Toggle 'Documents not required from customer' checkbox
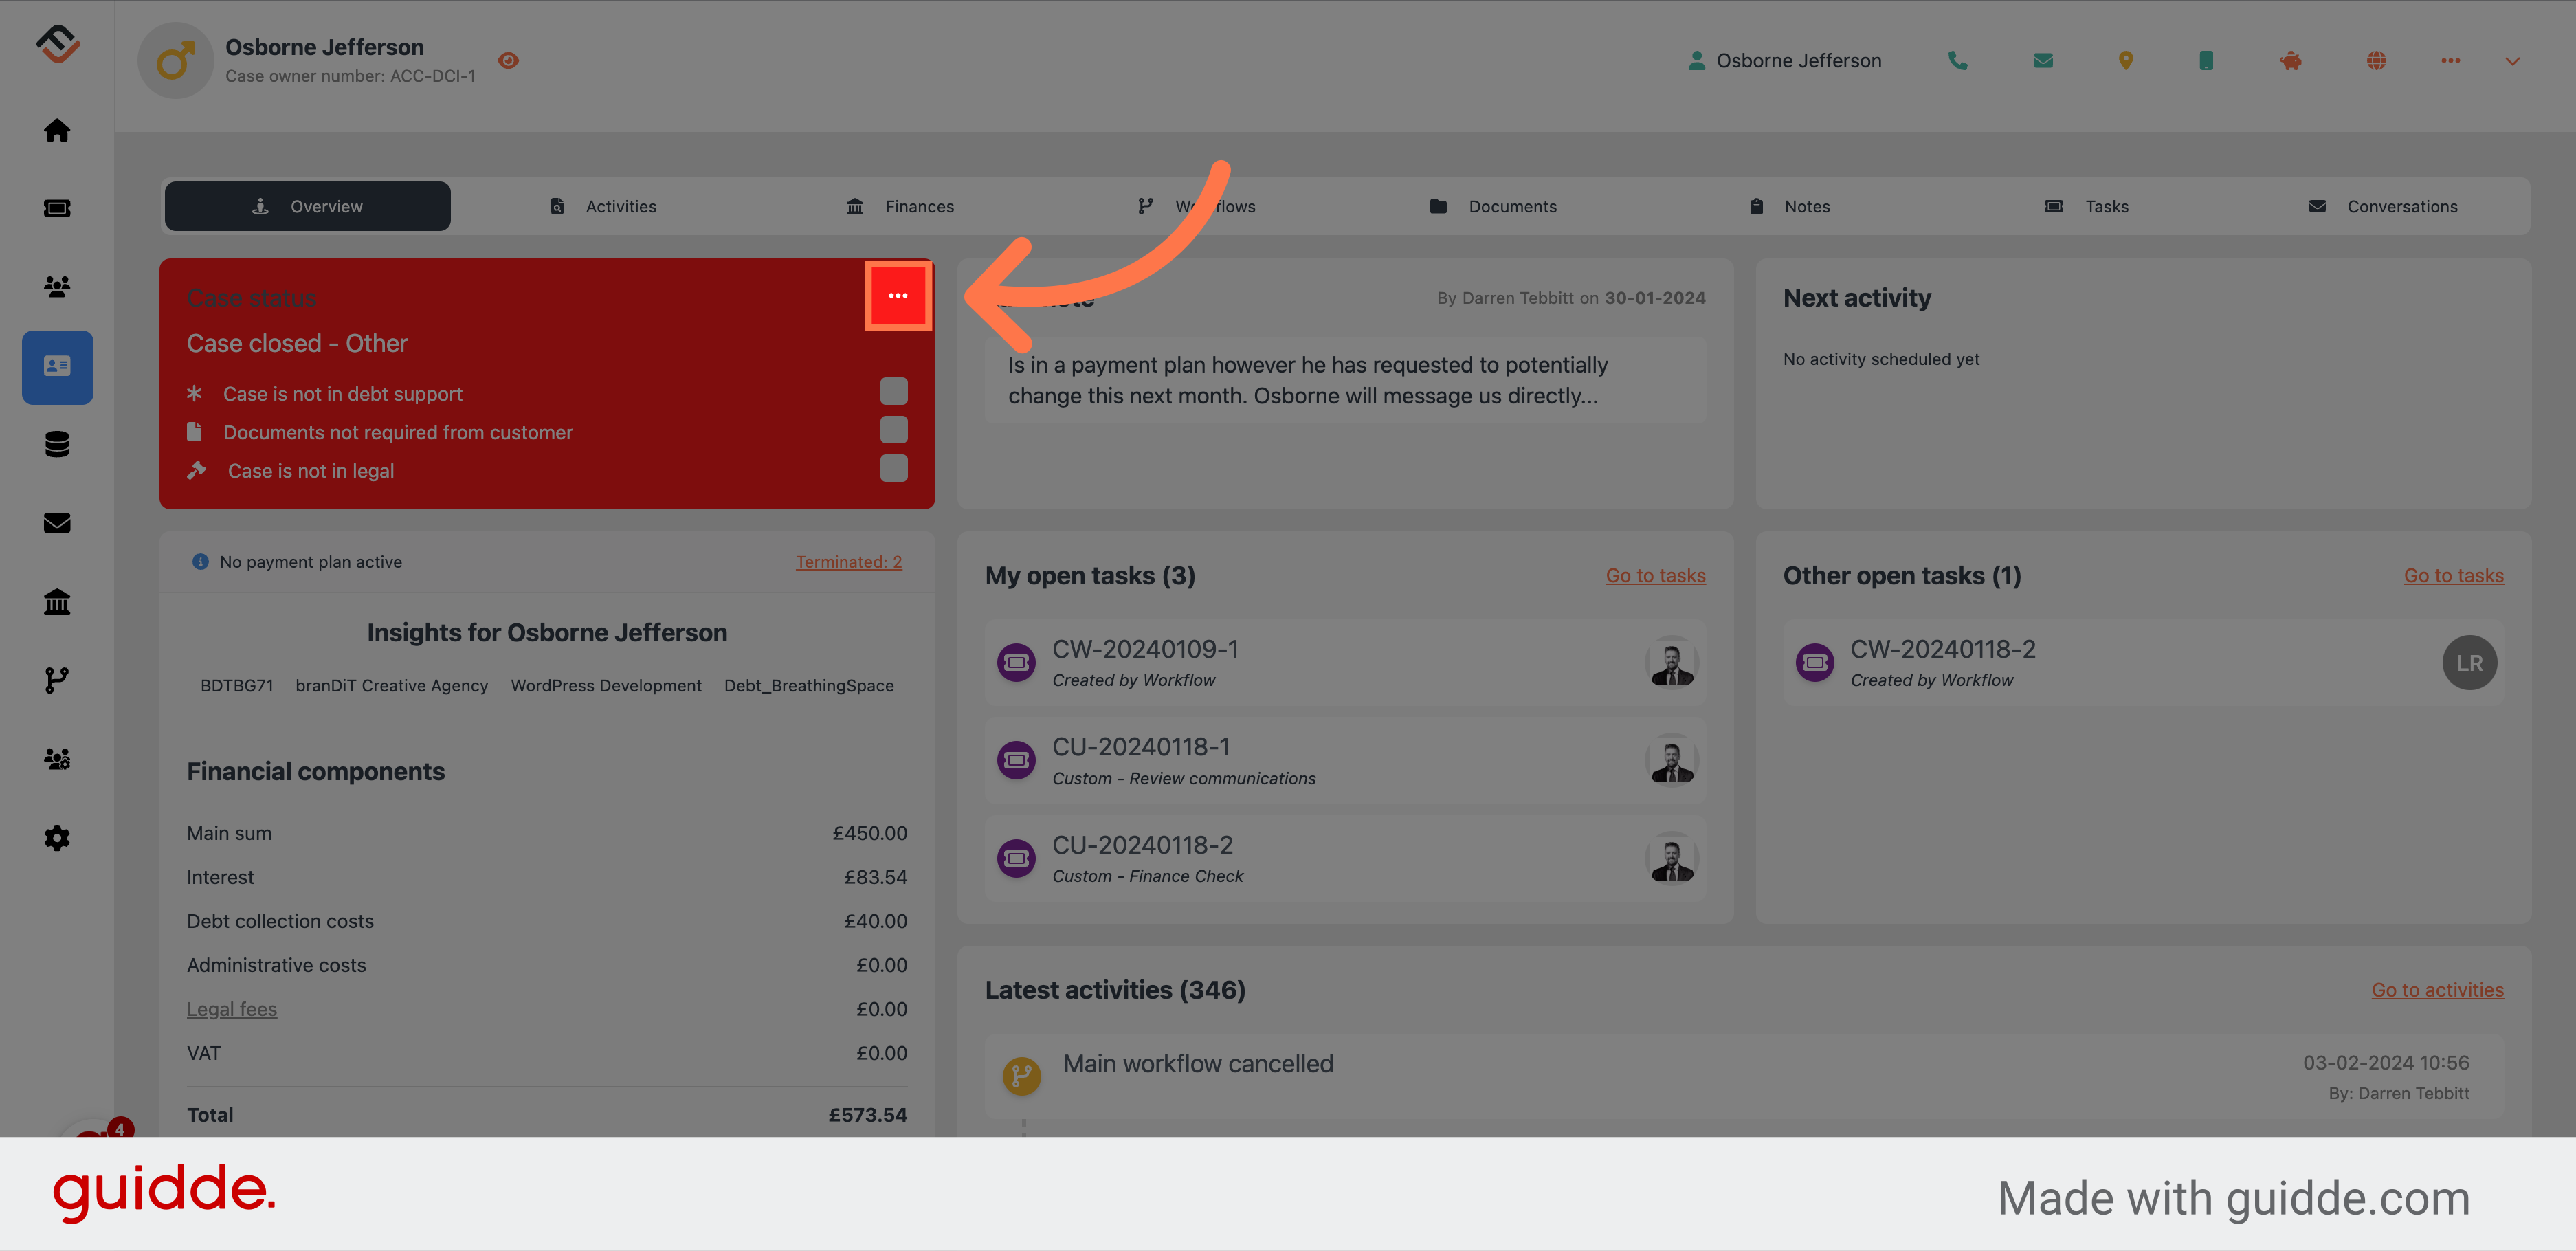Viewport: 2576px width, 1251px height. (x=896, y=431)
